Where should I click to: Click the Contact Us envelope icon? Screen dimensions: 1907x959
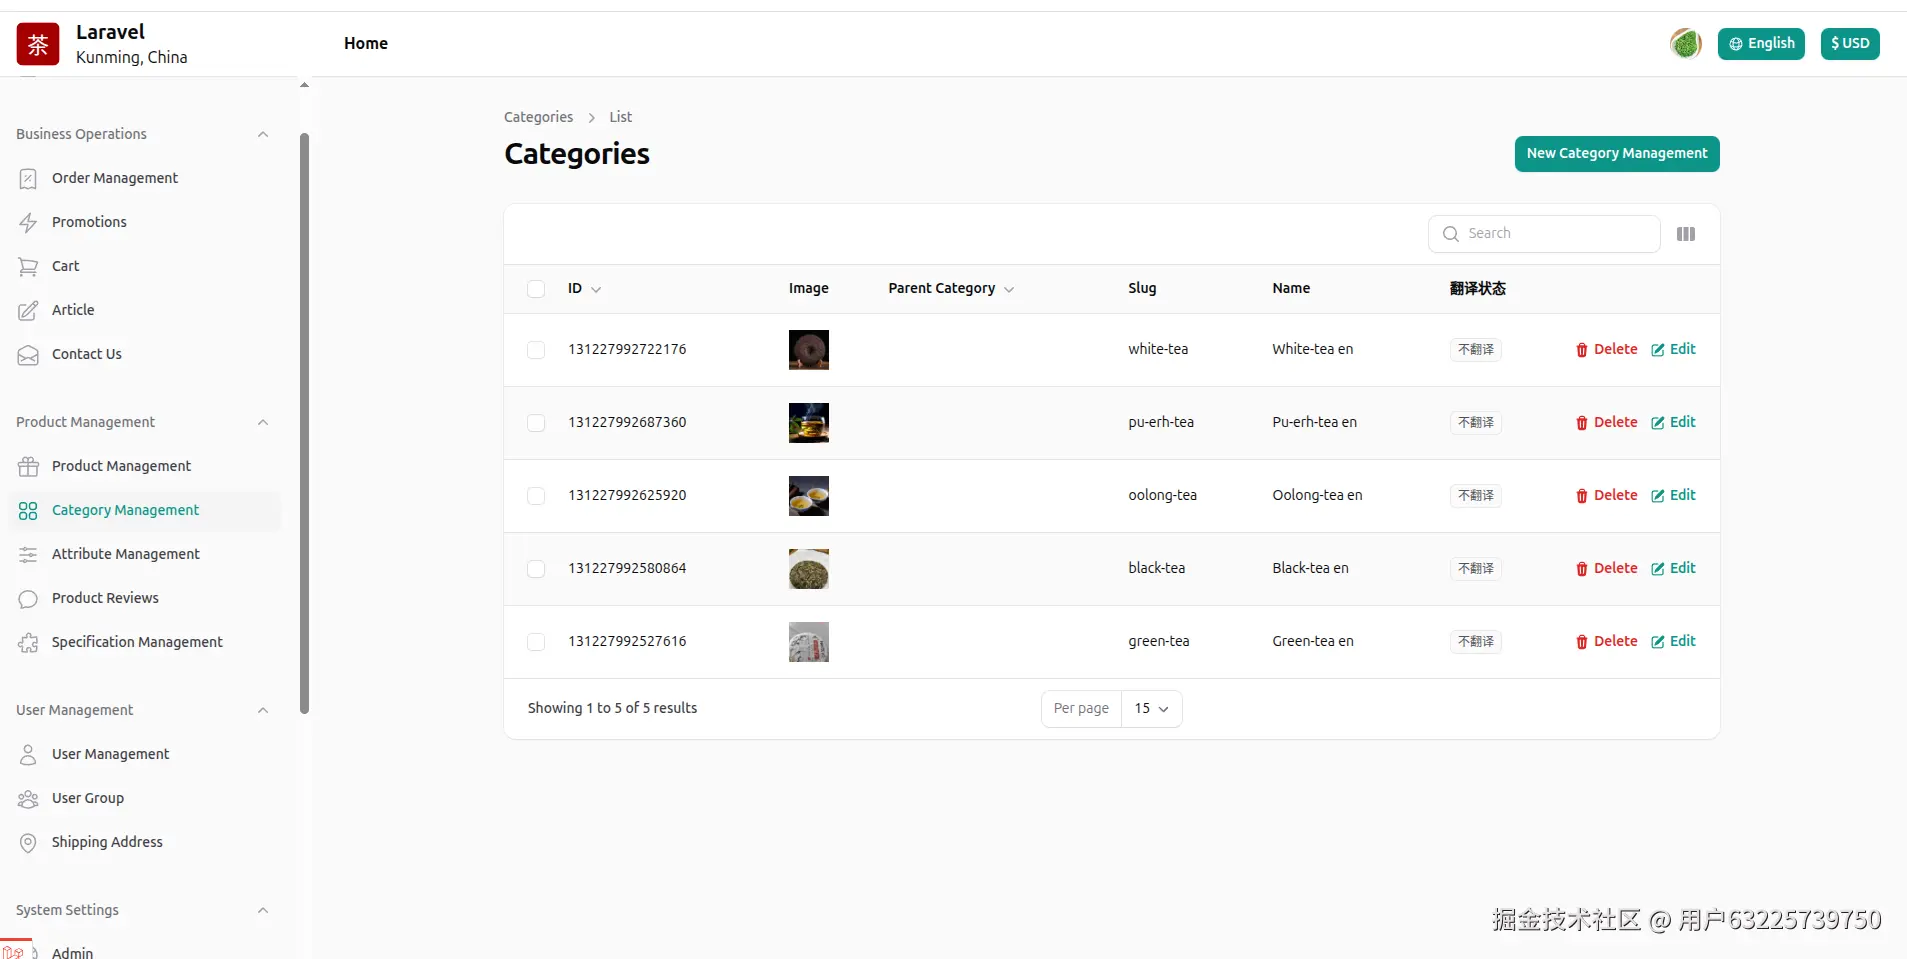coord(28,355)
